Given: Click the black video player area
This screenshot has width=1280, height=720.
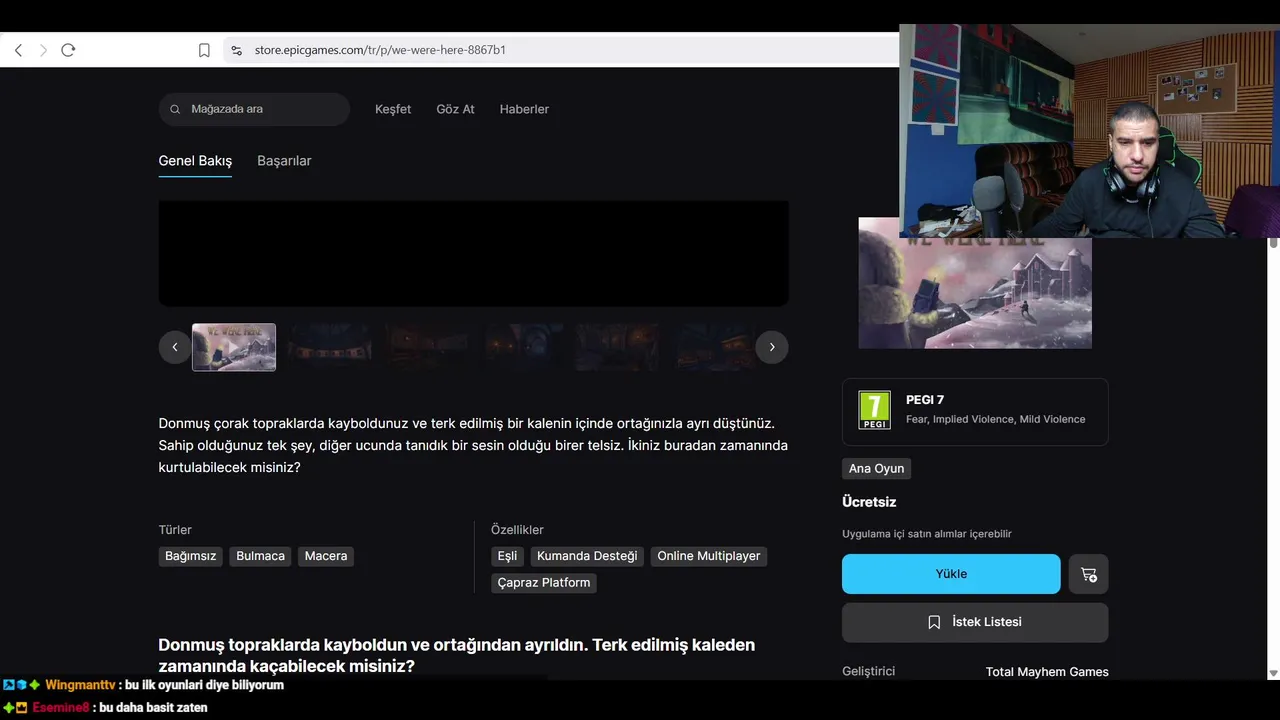Looking at the screenshot, I should pos(474,253).
